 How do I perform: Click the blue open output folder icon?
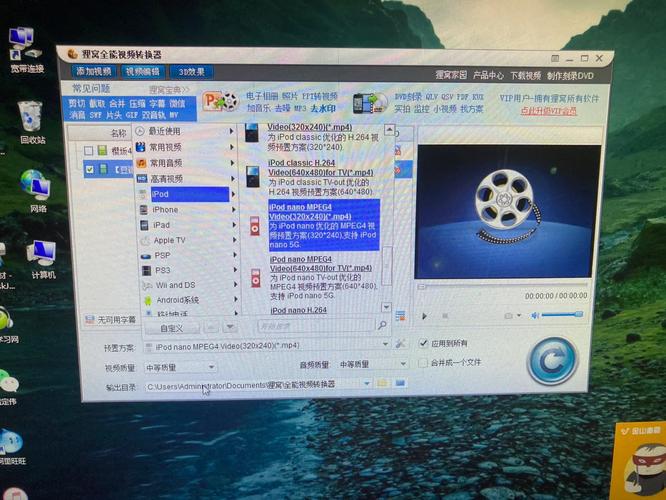(x=400, y=383)
